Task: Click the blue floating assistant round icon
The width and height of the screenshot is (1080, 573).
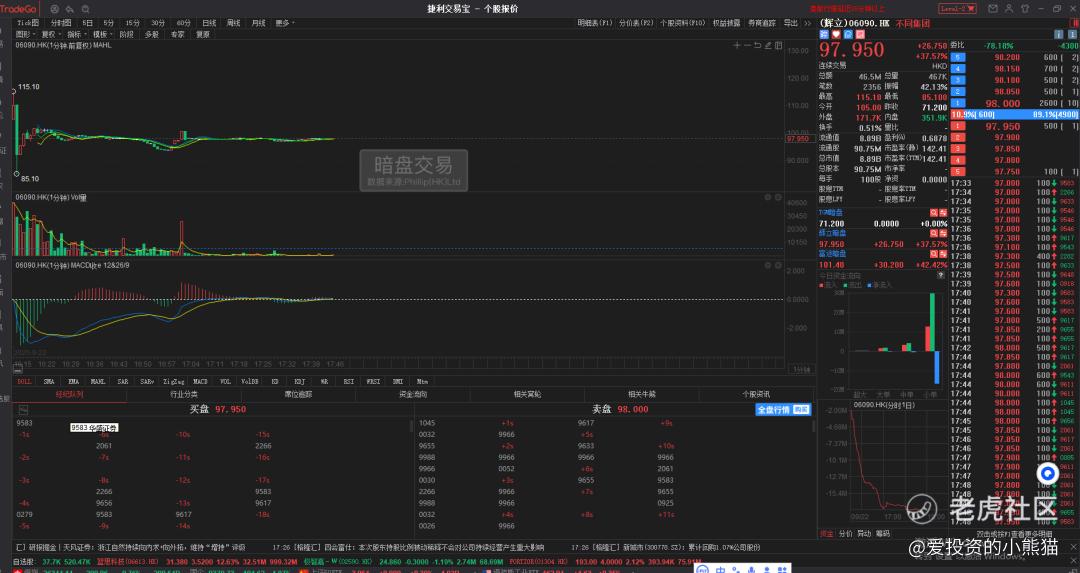Action: pyautogui.click(x=1048, y=474)
